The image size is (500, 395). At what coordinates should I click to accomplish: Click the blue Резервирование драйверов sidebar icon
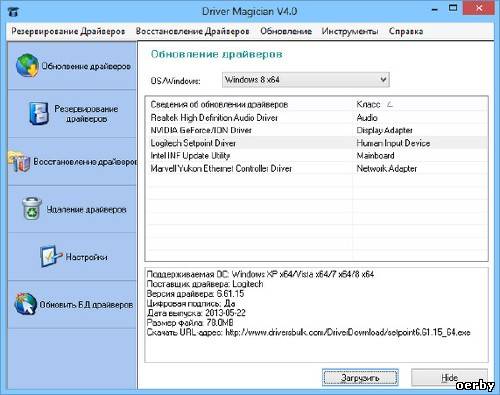coord(39,113)
